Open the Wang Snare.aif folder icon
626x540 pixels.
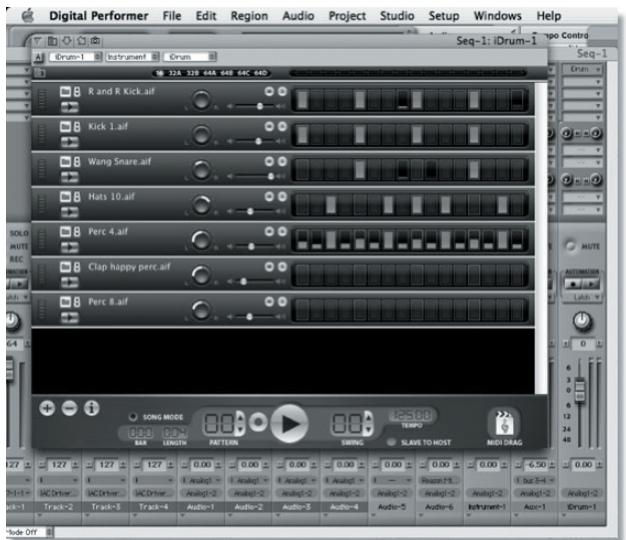tap(65, 162)
